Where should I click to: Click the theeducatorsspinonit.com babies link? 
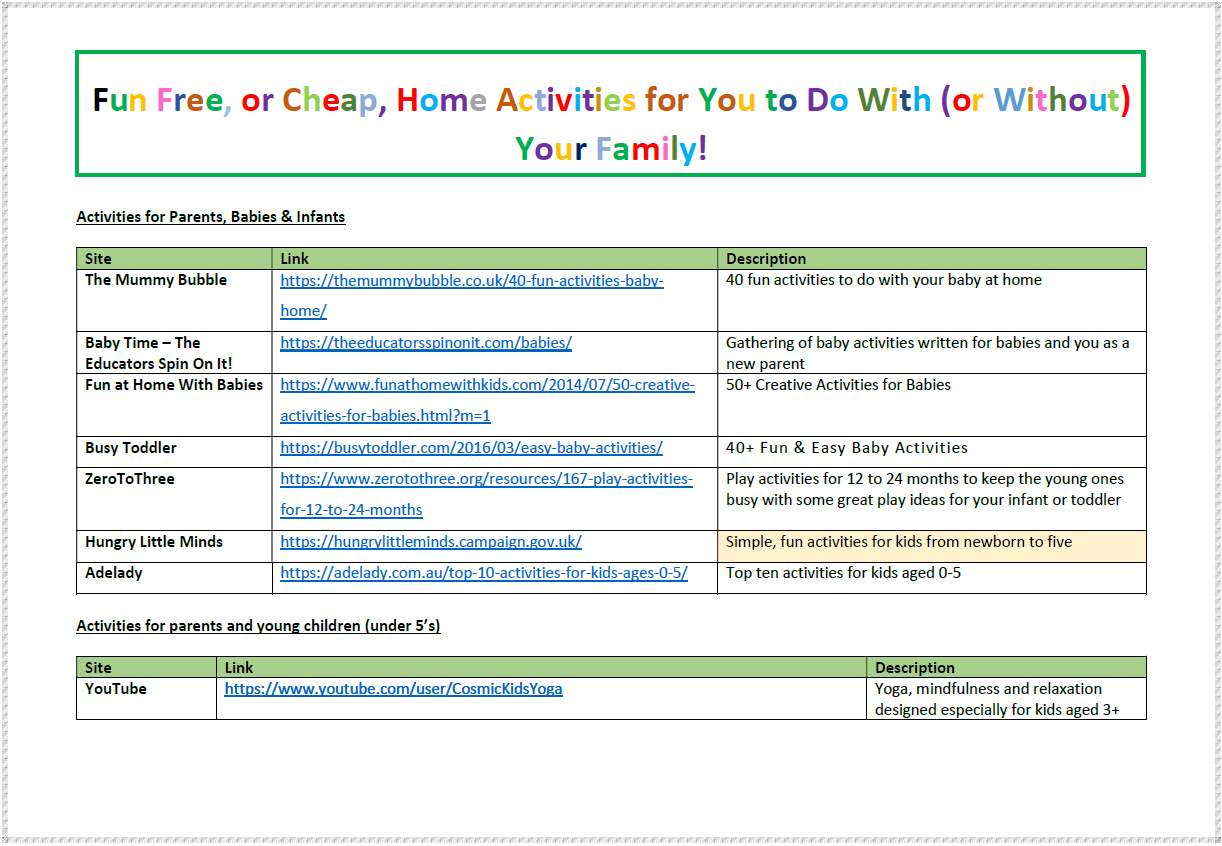point(426,343)
